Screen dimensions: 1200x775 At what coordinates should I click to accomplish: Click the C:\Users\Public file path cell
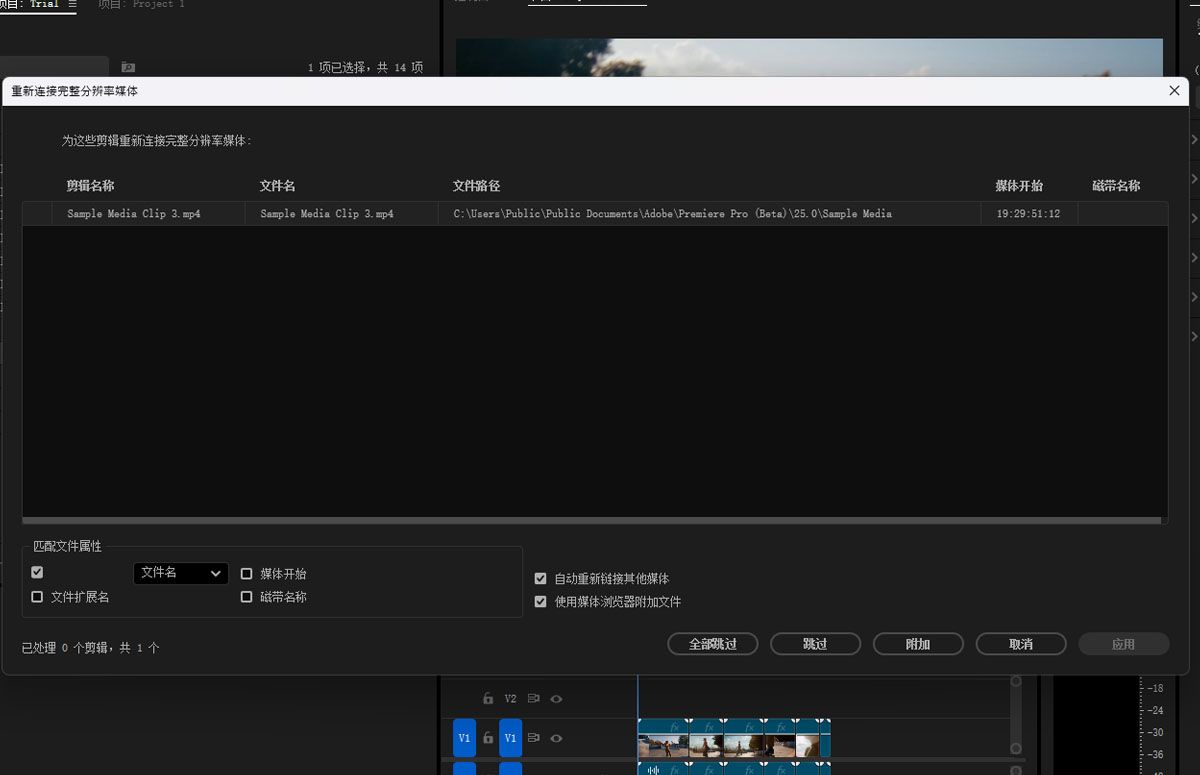click(673, 214)
